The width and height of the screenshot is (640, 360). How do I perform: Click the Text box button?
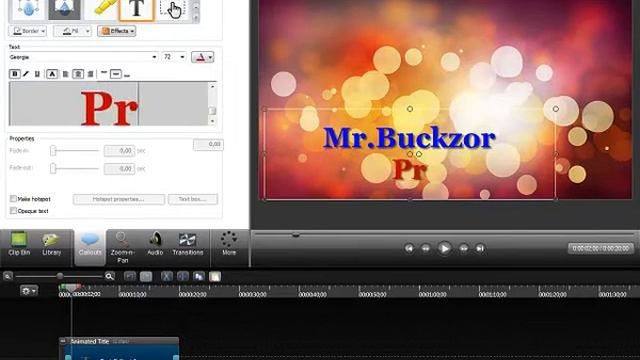pos(193,199)
